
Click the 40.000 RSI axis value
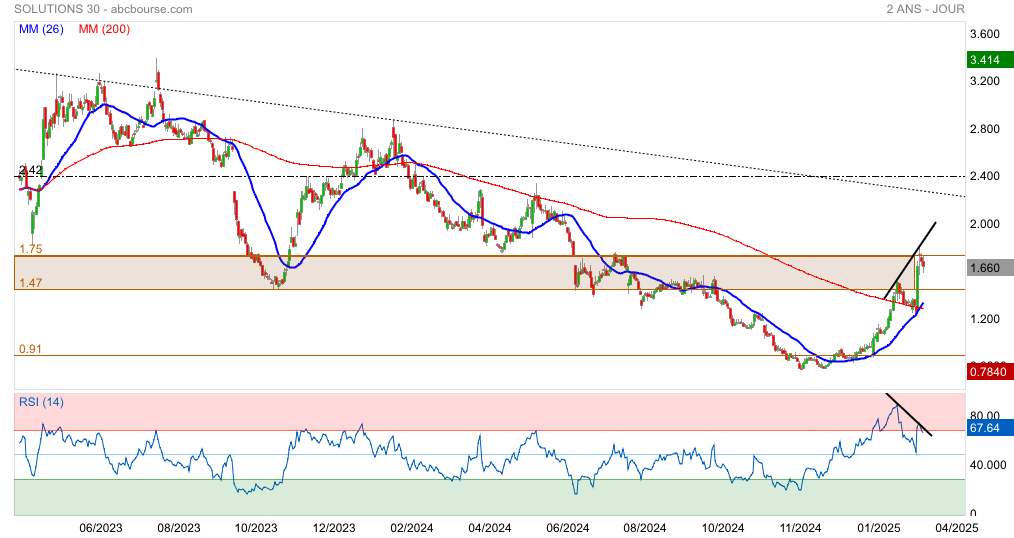pyautogui.click(x=987, y=465)
